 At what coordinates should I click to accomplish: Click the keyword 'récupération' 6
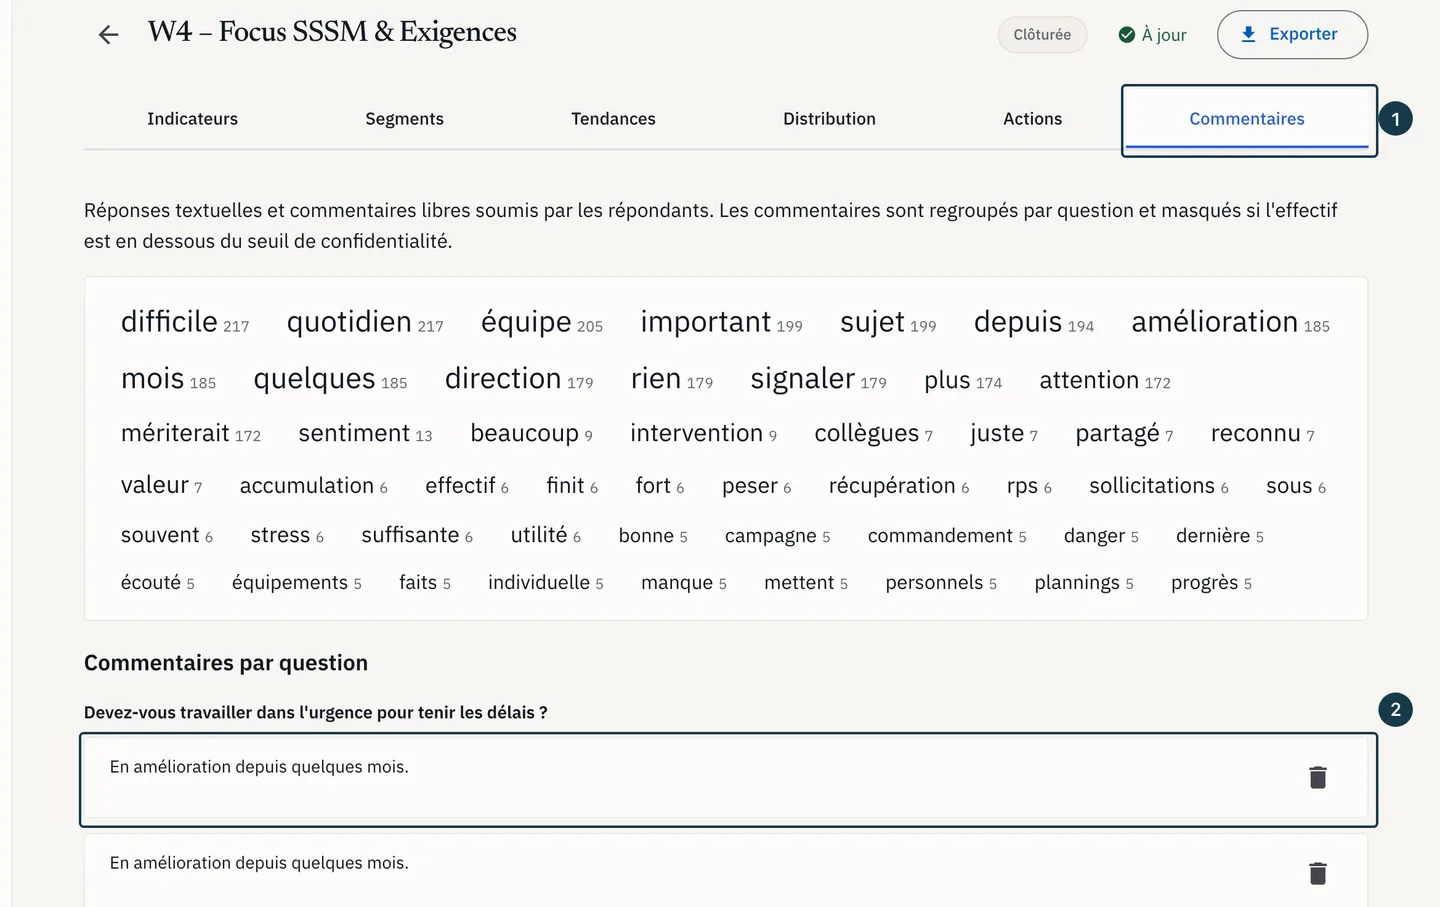tap(899, 485)
